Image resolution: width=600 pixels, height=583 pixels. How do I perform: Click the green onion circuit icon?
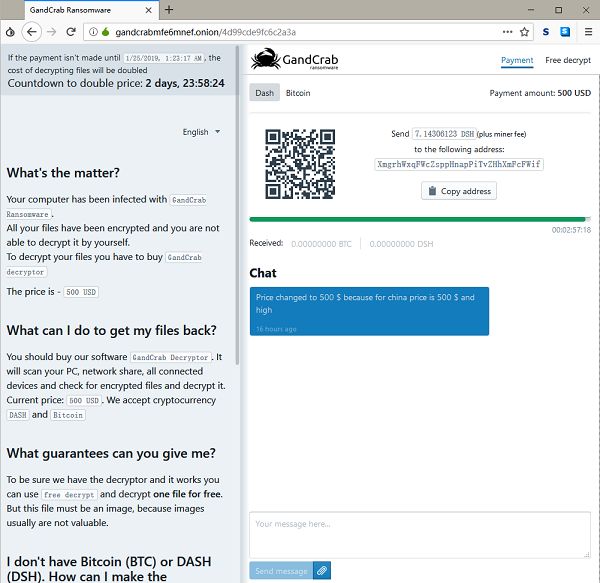click(105, 32)
